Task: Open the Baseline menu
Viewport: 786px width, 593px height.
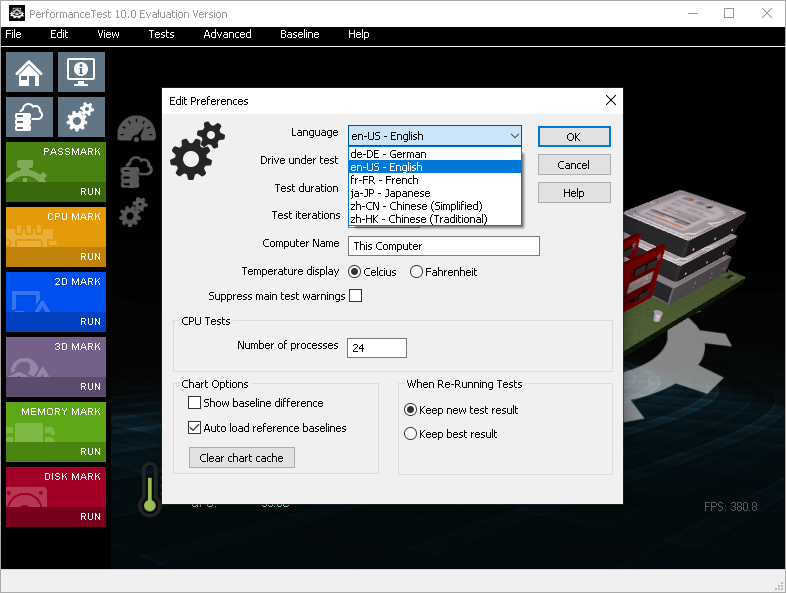Action: pyautogui.click(x=299, y=34)
